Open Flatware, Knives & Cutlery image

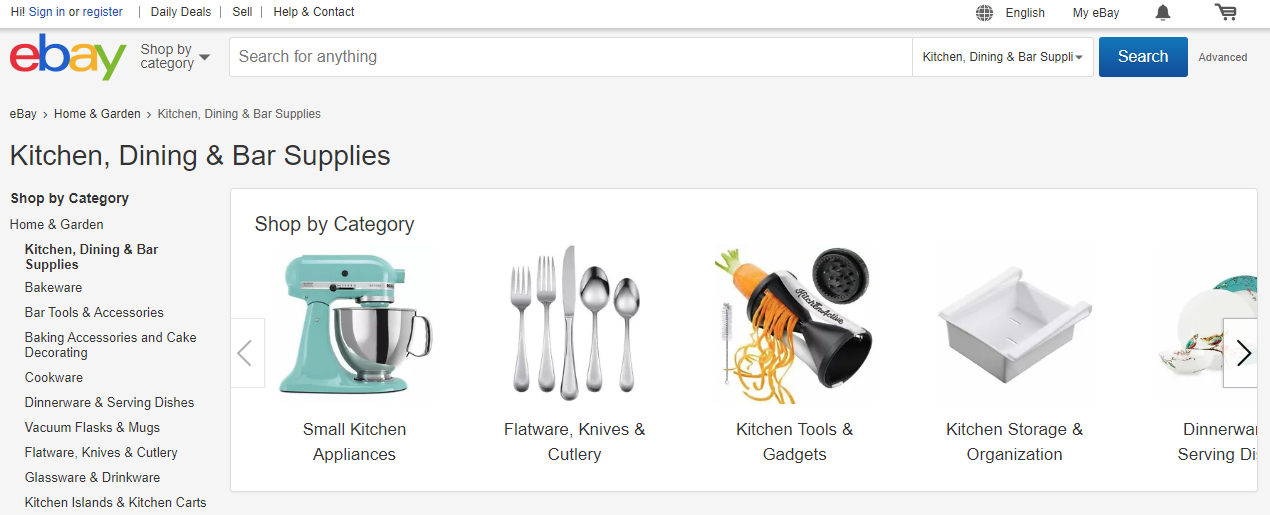(x=574, y=324)
